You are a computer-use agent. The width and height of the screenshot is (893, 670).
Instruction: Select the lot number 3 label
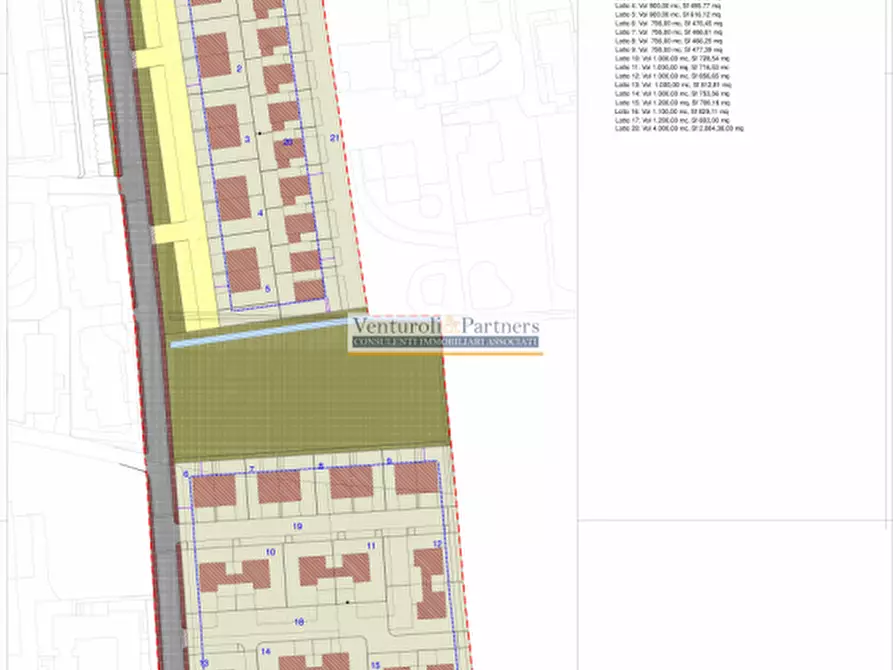tap(246, 140)
